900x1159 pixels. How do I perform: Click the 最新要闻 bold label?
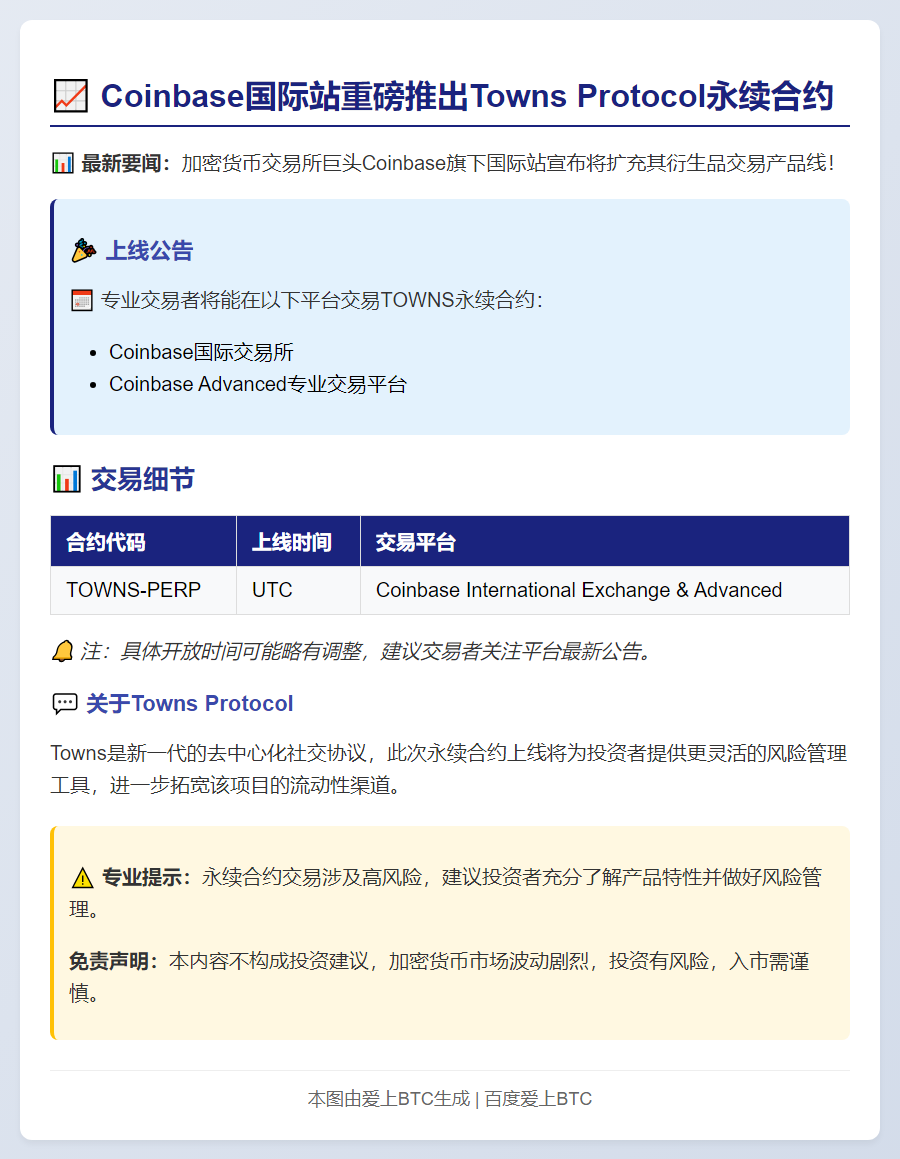pos(126,163)
